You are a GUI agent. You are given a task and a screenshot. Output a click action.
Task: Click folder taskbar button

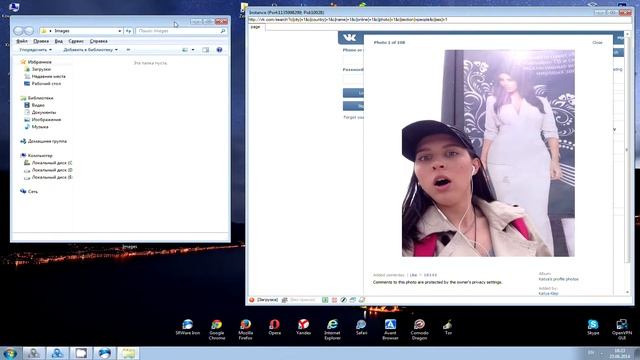(x=128, y=353)
